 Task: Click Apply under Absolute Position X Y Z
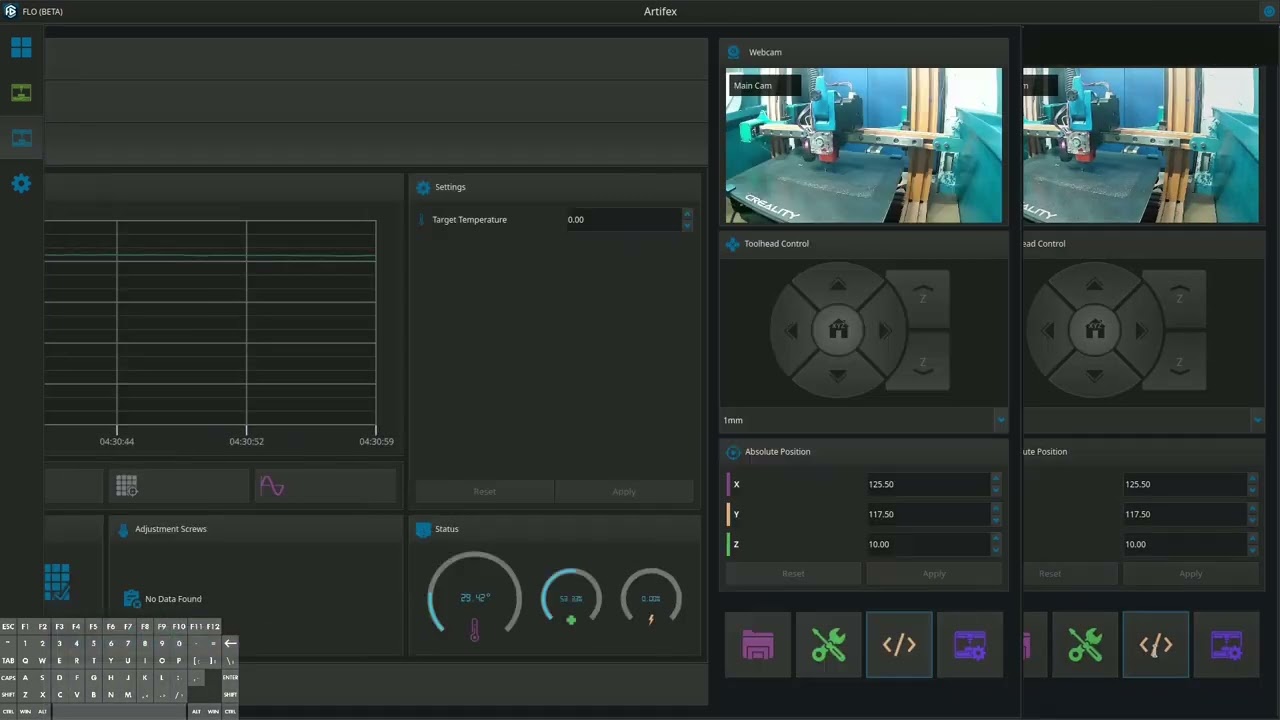tap(934, 573)
